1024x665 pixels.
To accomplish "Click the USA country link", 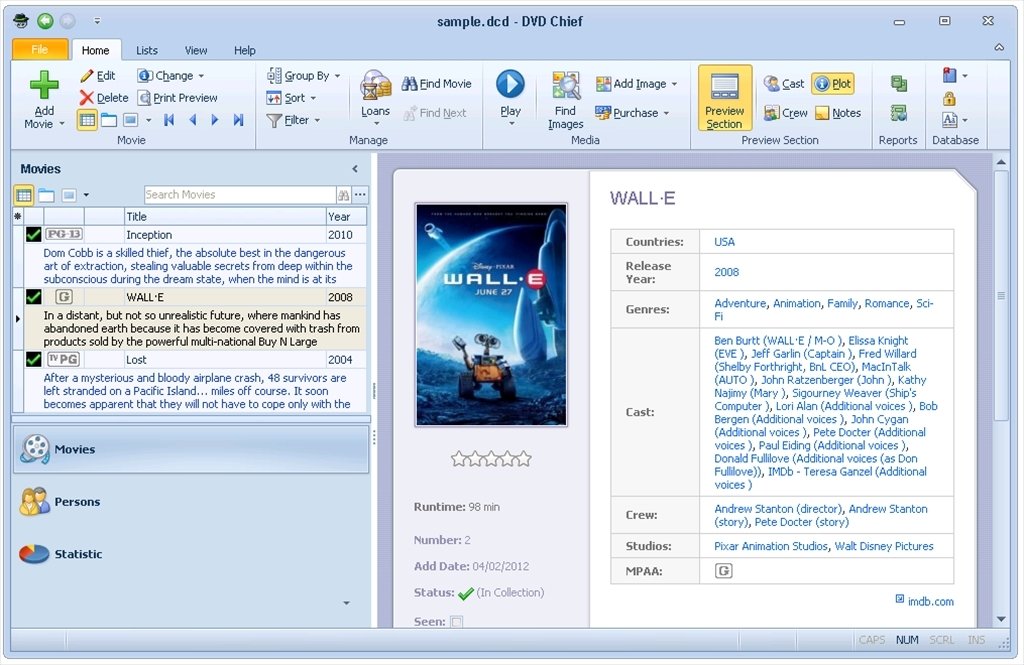I will (x=724, y=242).
